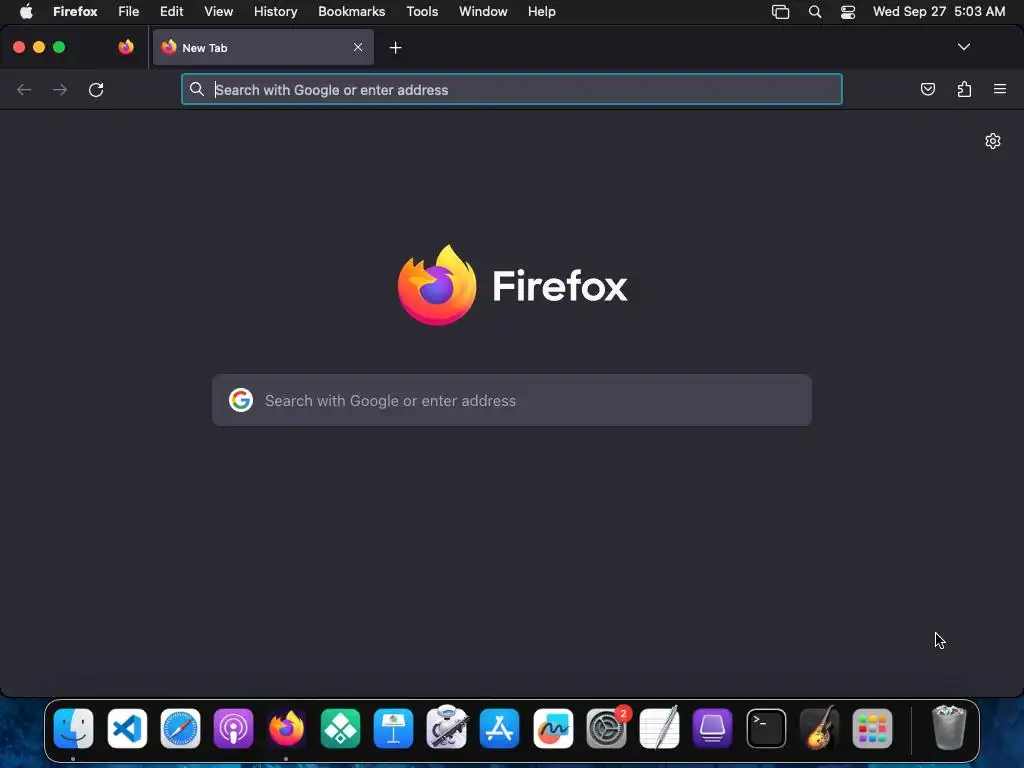Focus the top address bar field

coord(512,89)
